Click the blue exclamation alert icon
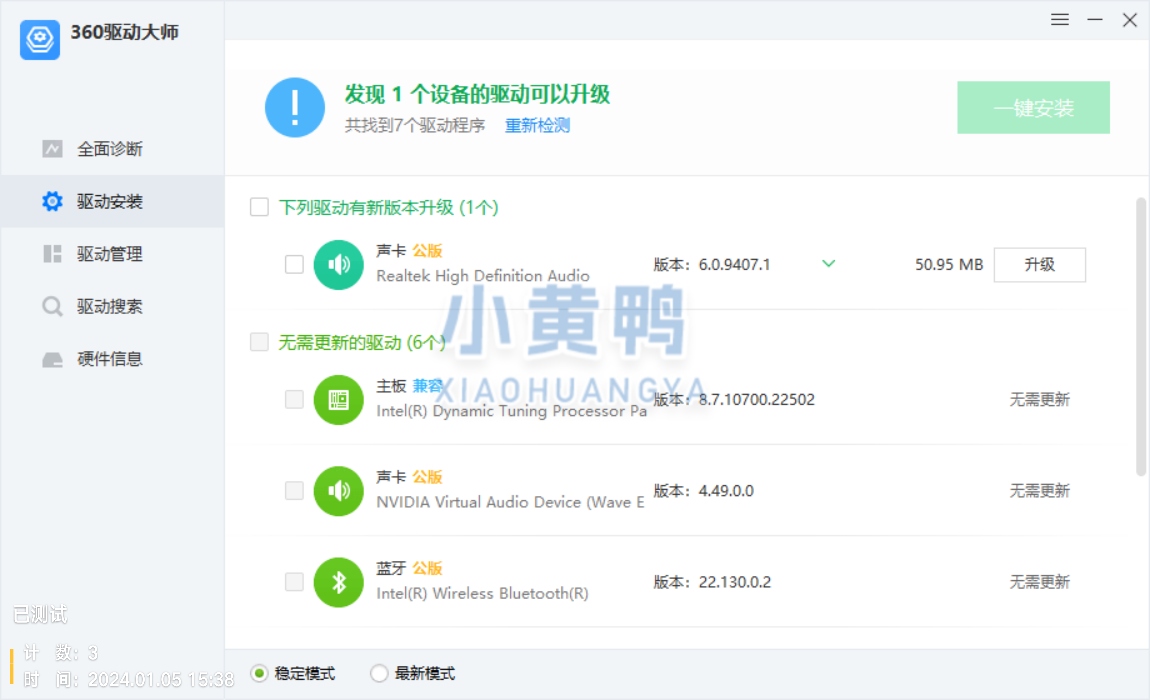Viewport: 1150px width, 700px height. (295, 108)
